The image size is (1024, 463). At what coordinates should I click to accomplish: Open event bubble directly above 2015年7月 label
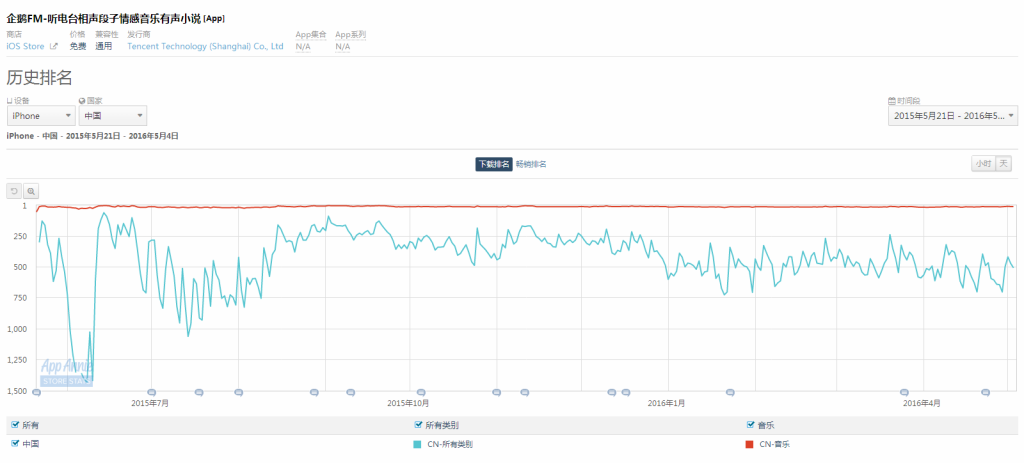click(152, 392)
